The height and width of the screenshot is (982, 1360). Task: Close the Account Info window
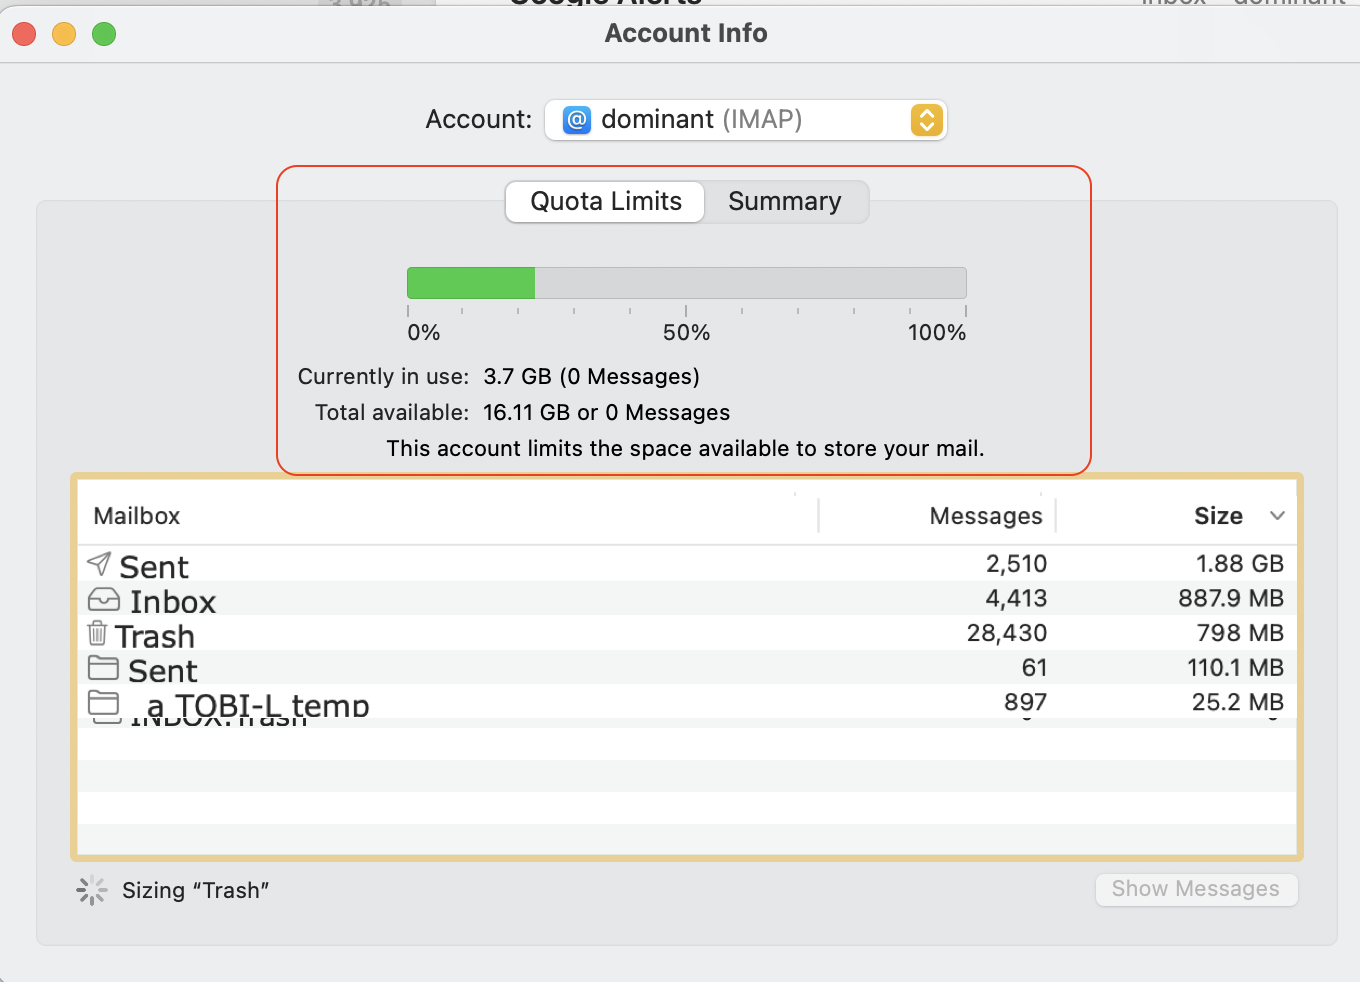24,34
